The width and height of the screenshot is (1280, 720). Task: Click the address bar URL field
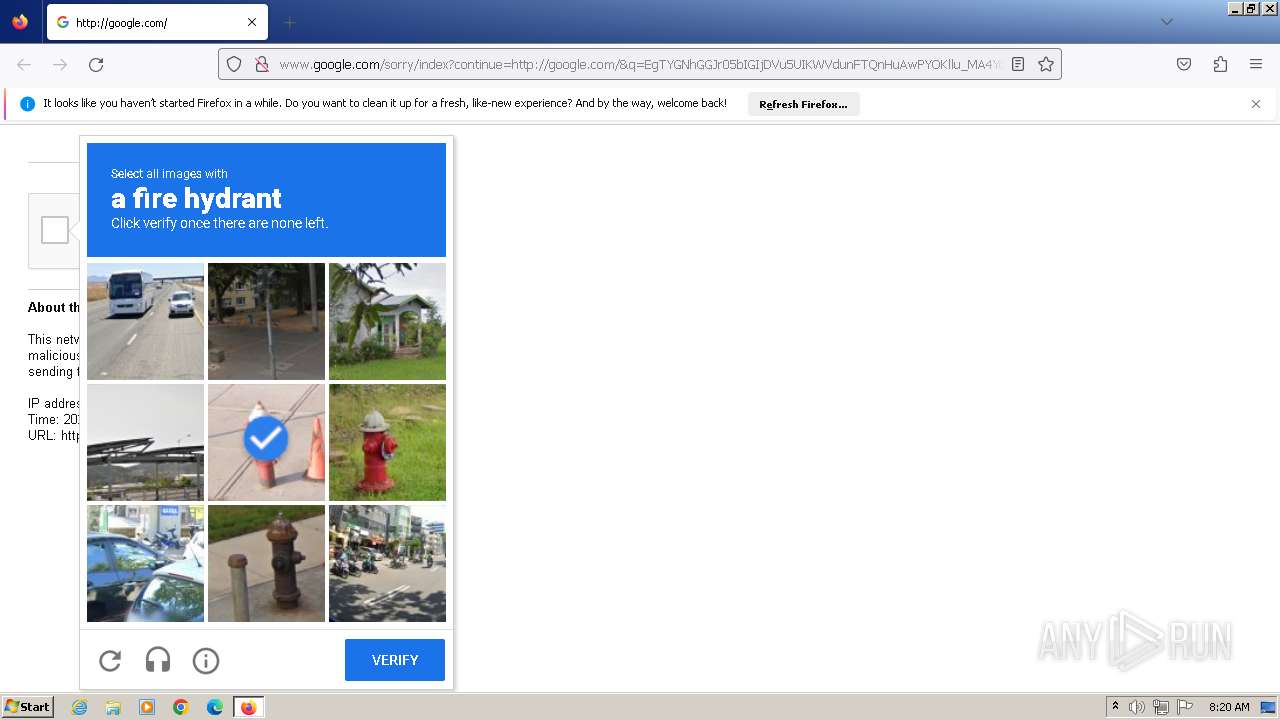coord(640,64)
